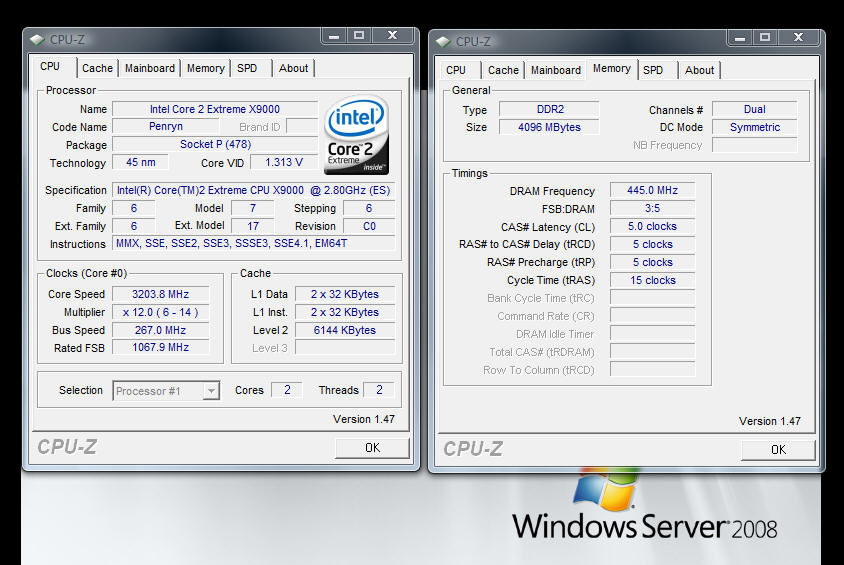Image resolution: width=844 pixels, height=565 pixels.
Task: Select CPU tab in right window
Action: [x=456, y=70]
